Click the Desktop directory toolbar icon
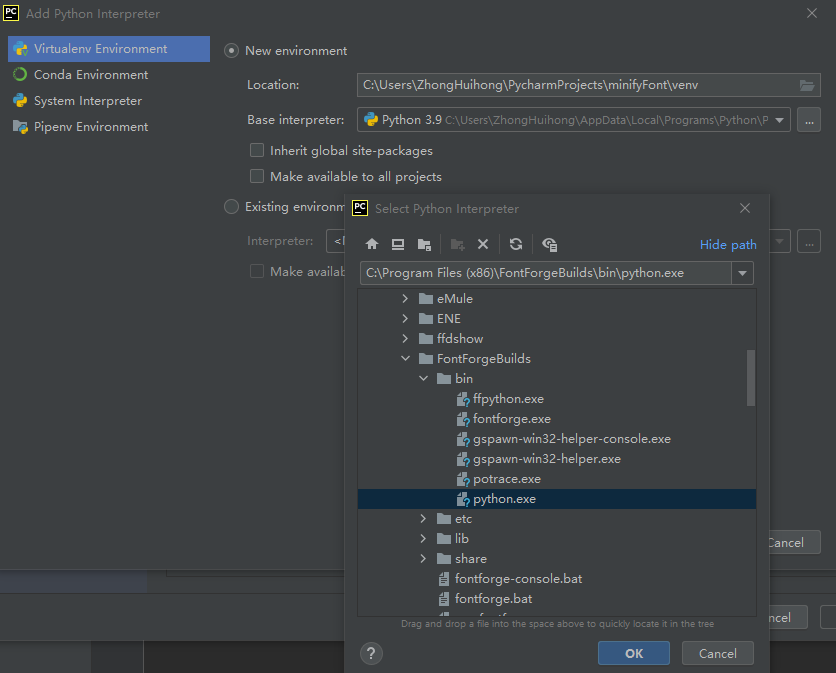This screenshot has width=836, height=673. [398, 244]
